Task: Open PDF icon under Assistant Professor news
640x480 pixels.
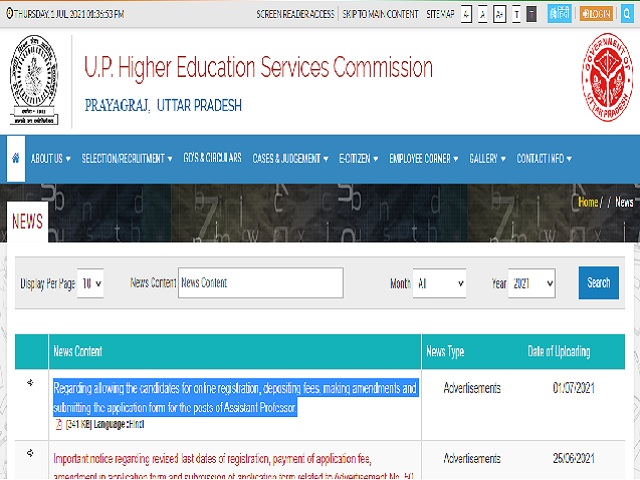Action: pyautogui.click(x=58, y=424)
